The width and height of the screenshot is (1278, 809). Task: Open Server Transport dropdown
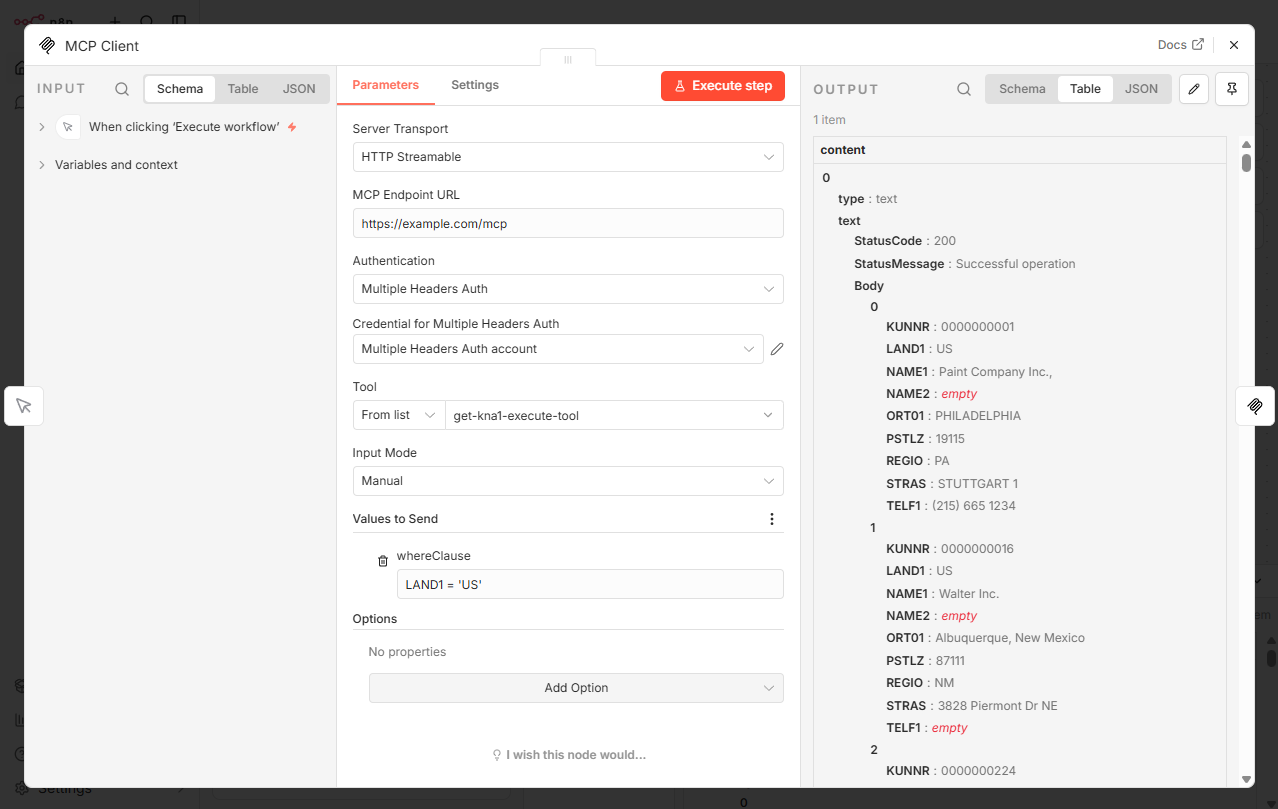tap(568, 157)
